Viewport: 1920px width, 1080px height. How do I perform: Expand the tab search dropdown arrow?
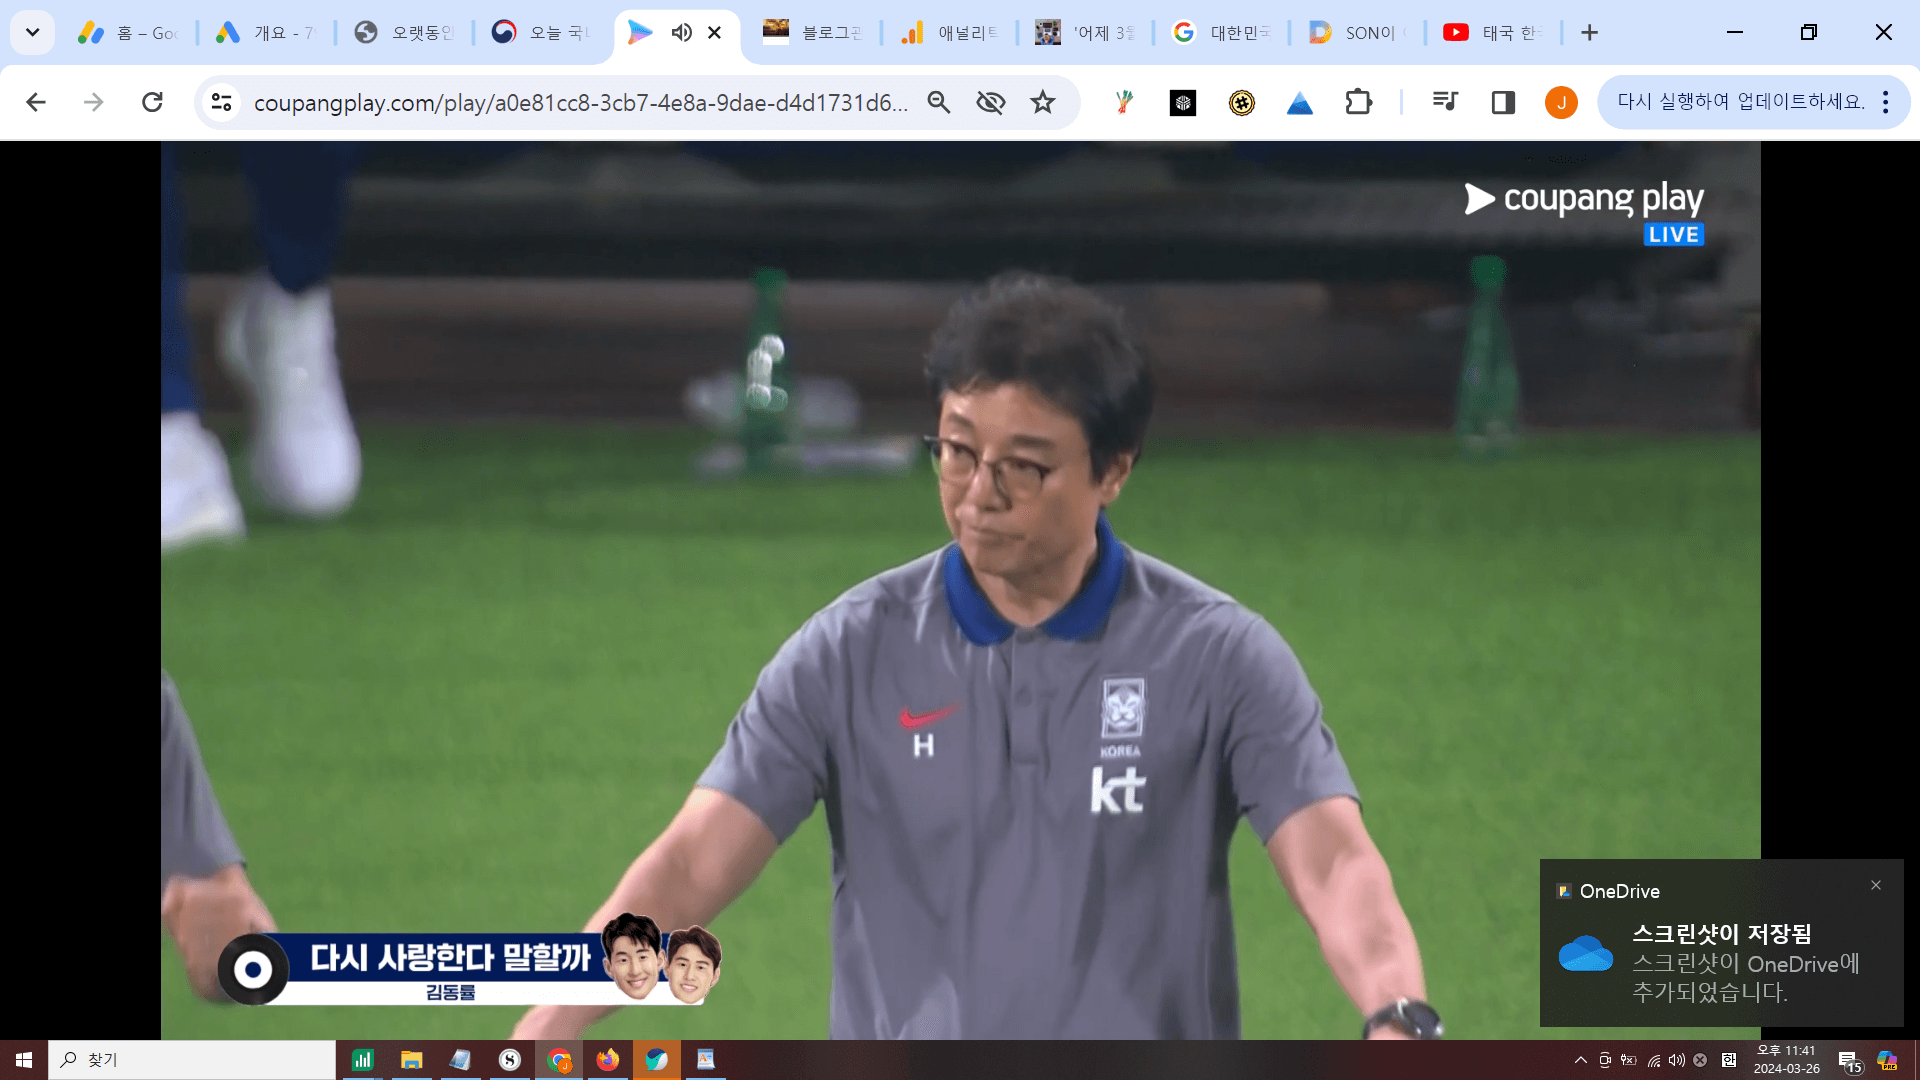[x=32, y=33]
